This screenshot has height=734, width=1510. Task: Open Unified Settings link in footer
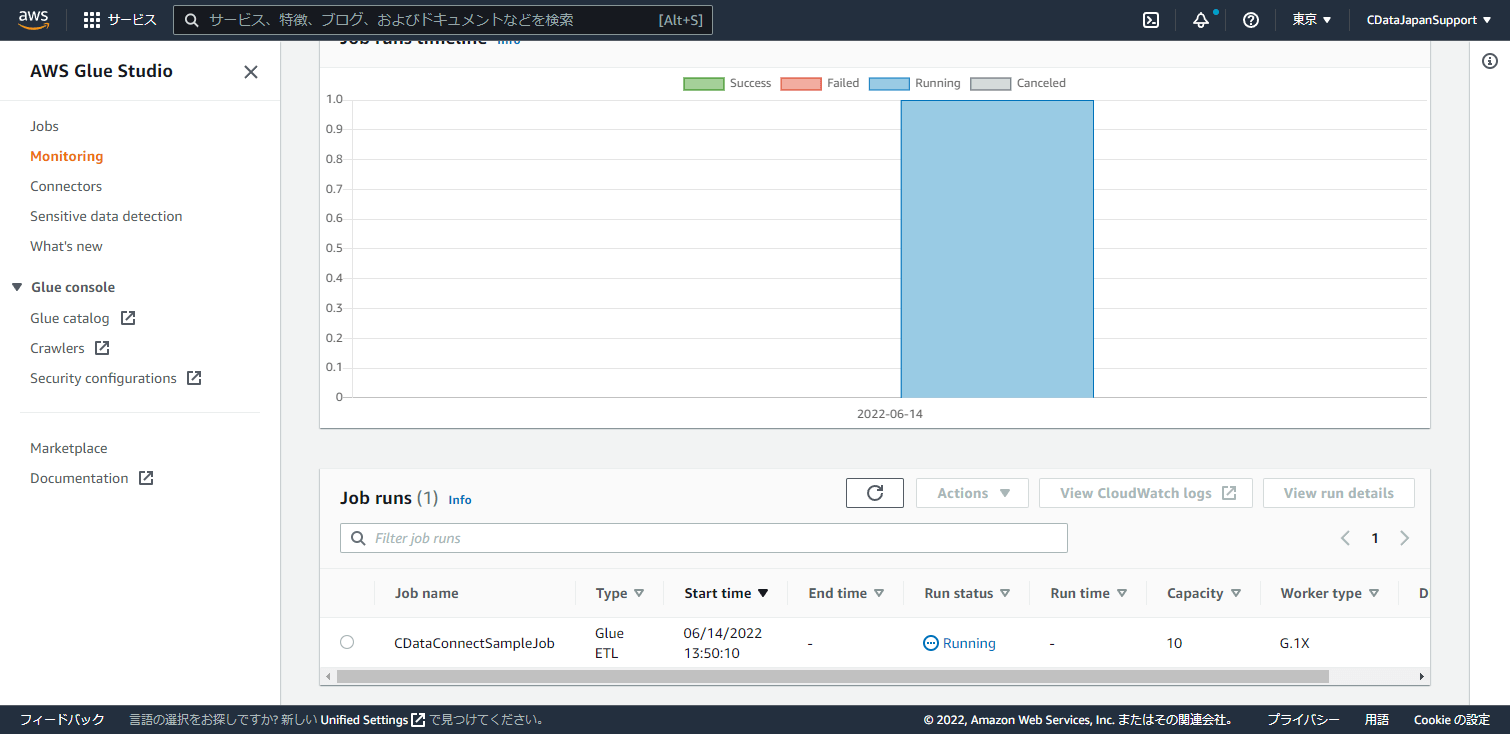pos(373,719)
